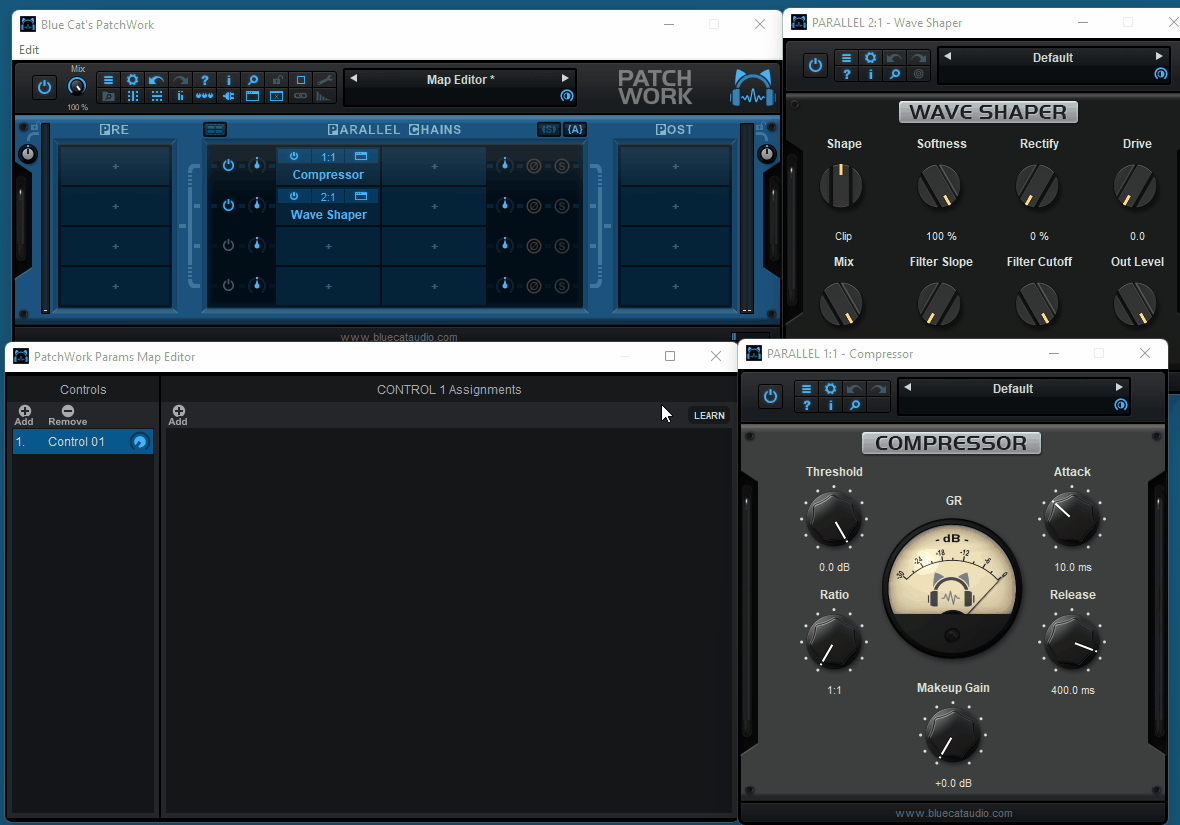
Task: Select next preset after Map Editor
Action: 565,78
